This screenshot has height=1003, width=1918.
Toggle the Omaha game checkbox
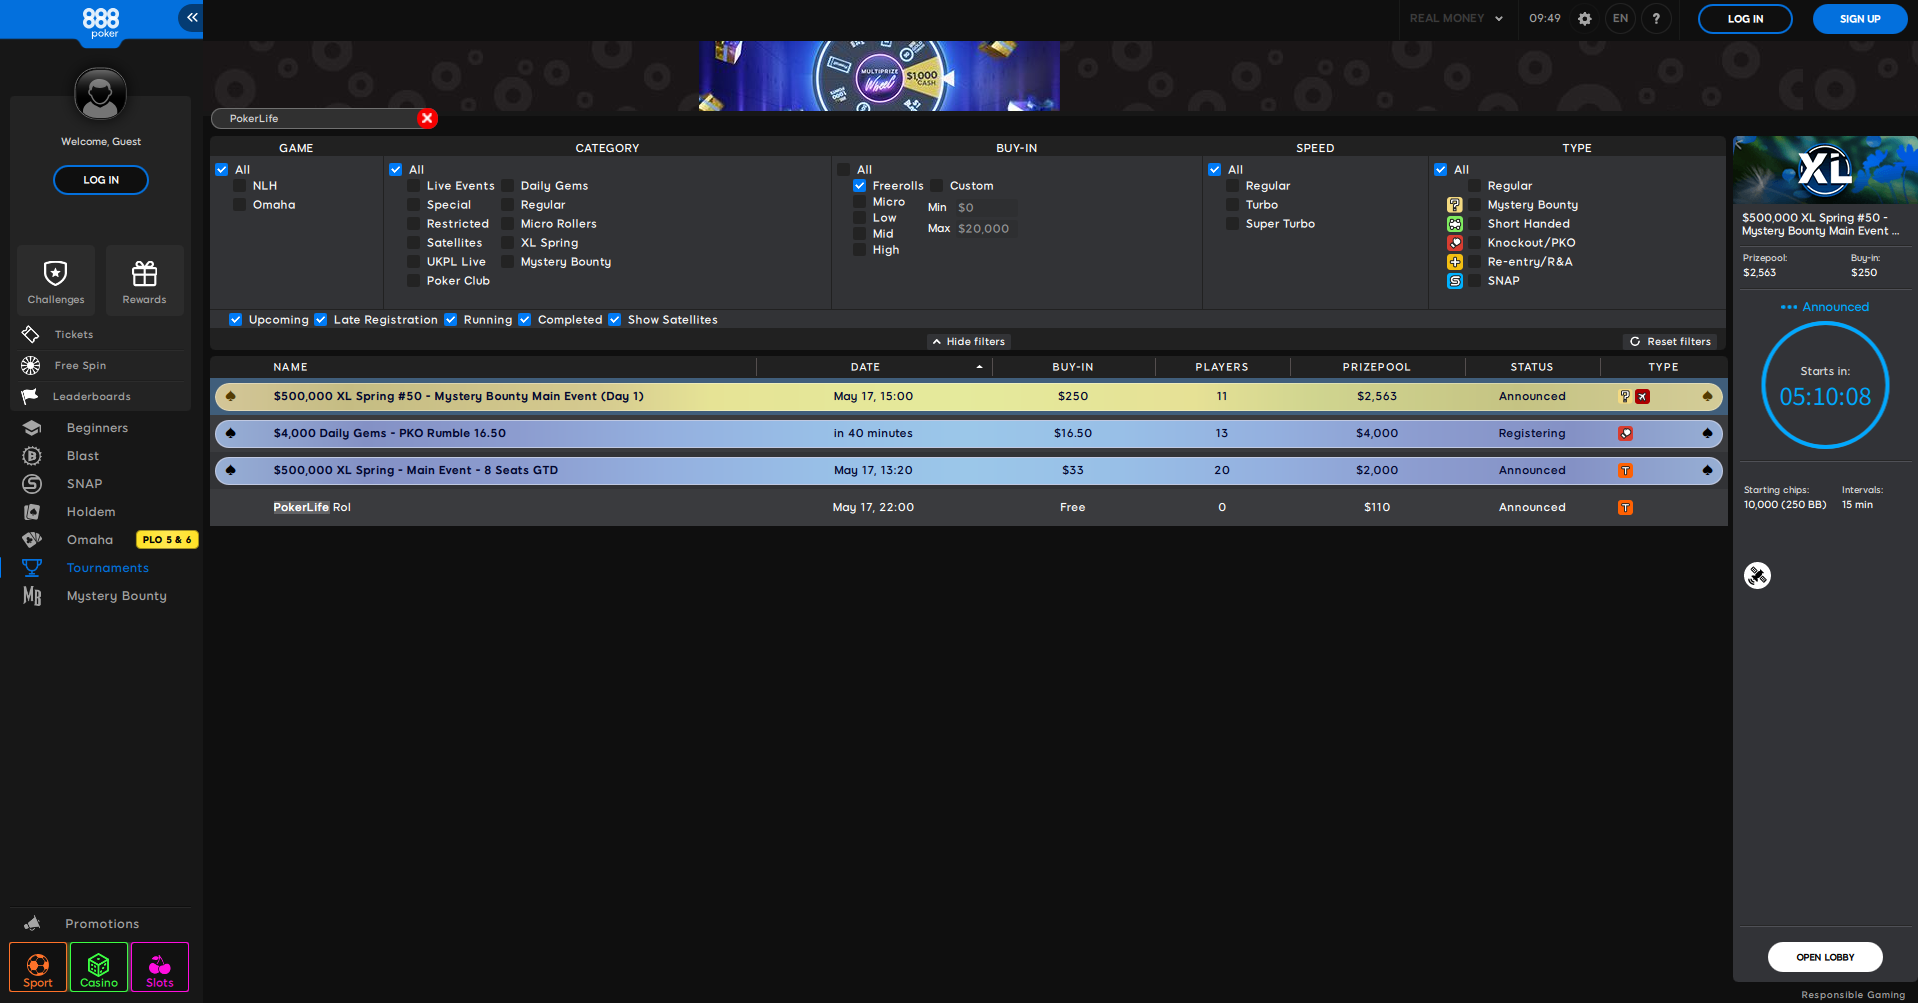click(x=240, y=205)
